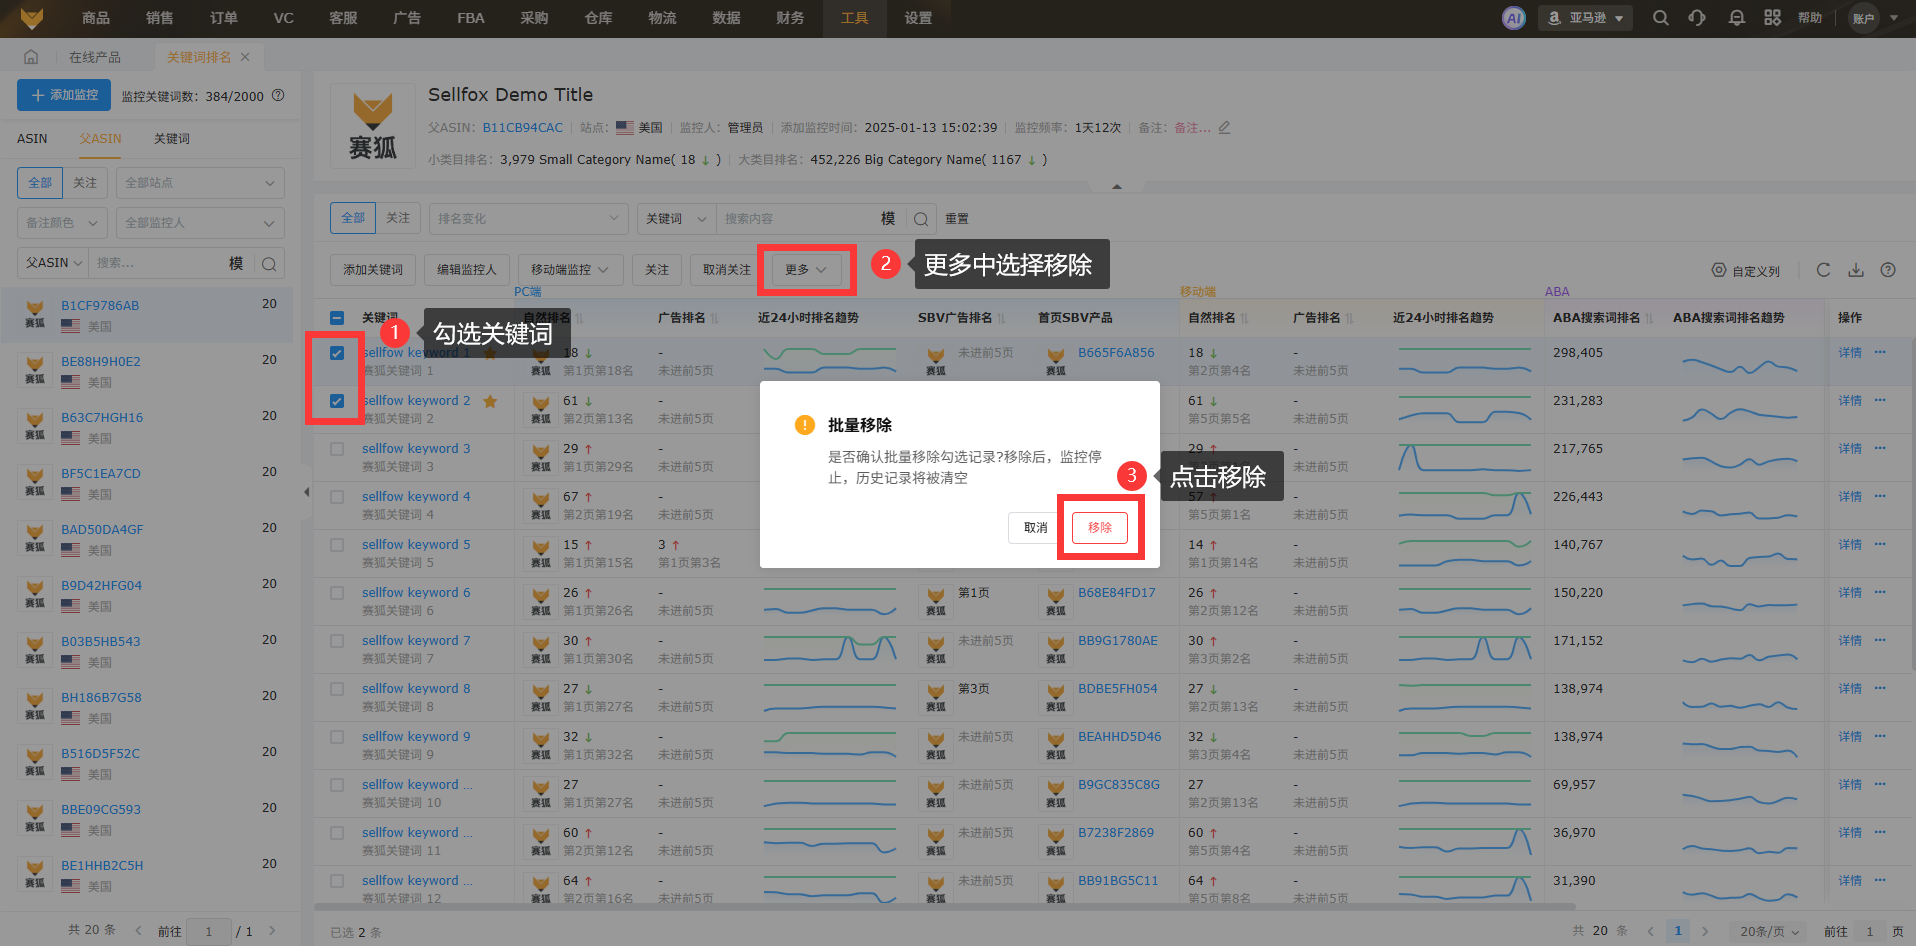Open the 亚马逊 platform dropdown

[1585, 18]
